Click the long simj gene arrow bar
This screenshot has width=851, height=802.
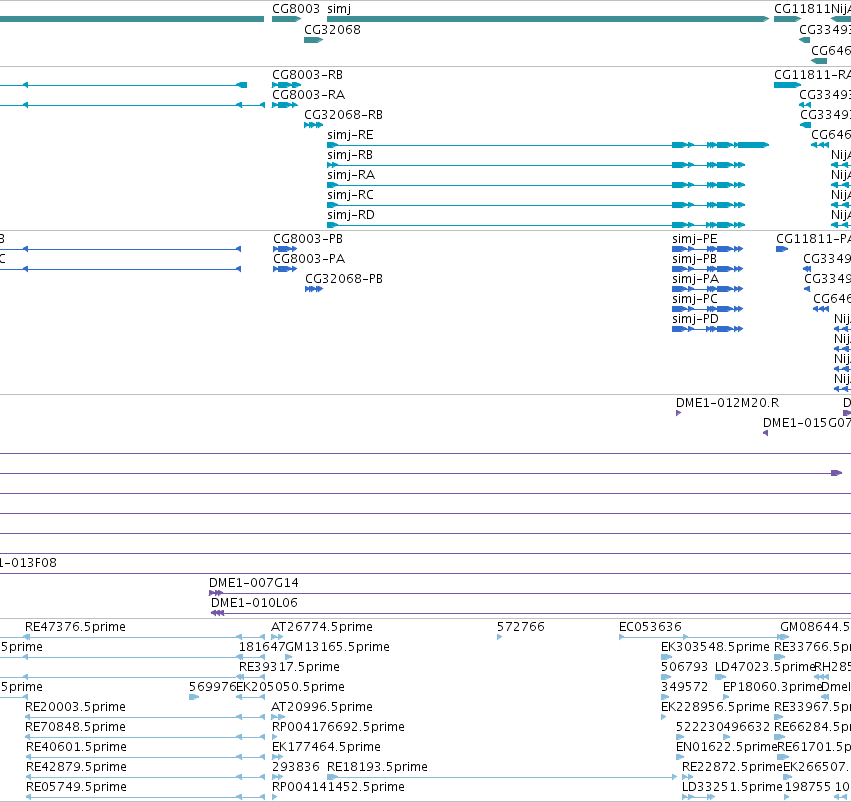coord(548,19)
